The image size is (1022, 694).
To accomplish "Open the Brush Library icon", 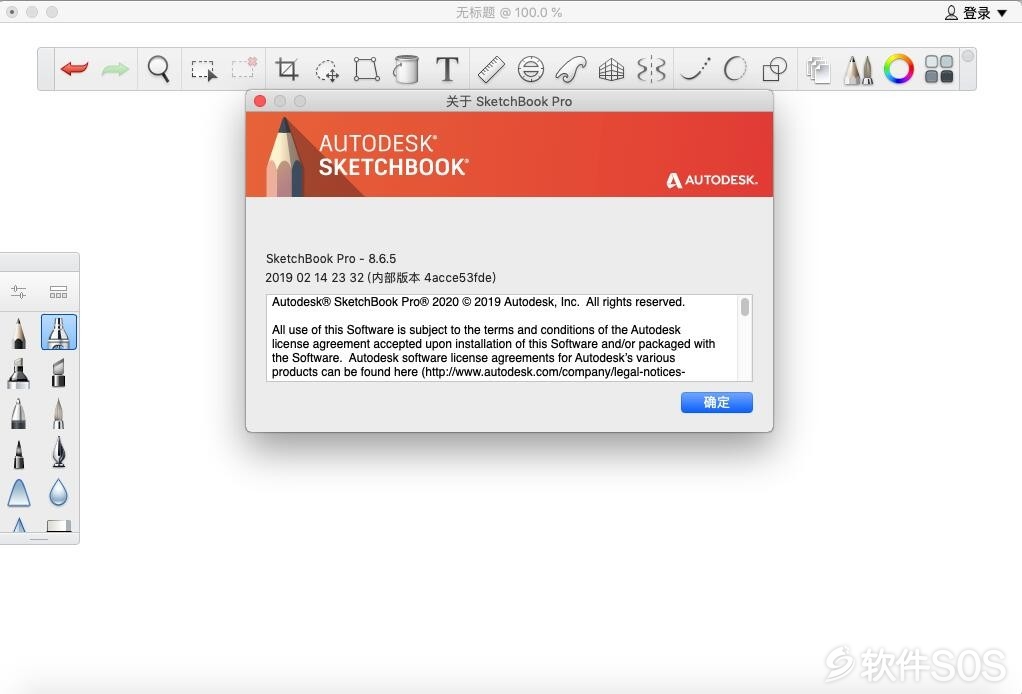I will (x=59, y=292).
